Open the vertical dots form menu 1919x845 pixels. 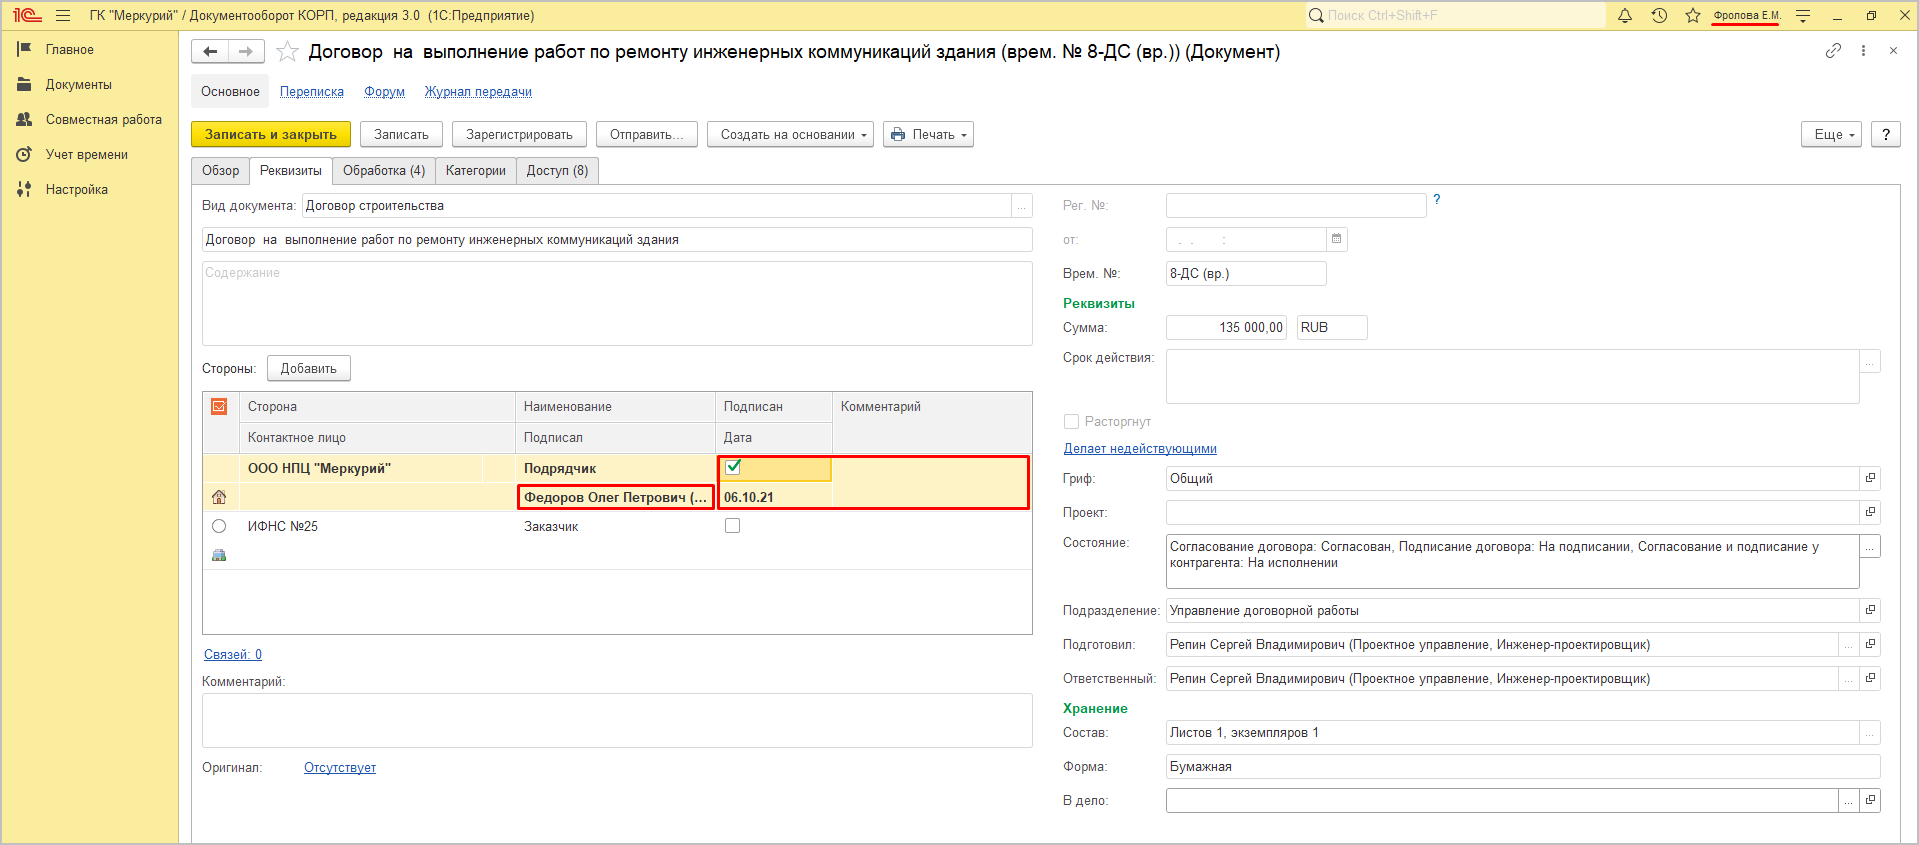[x=1863, y=51]
